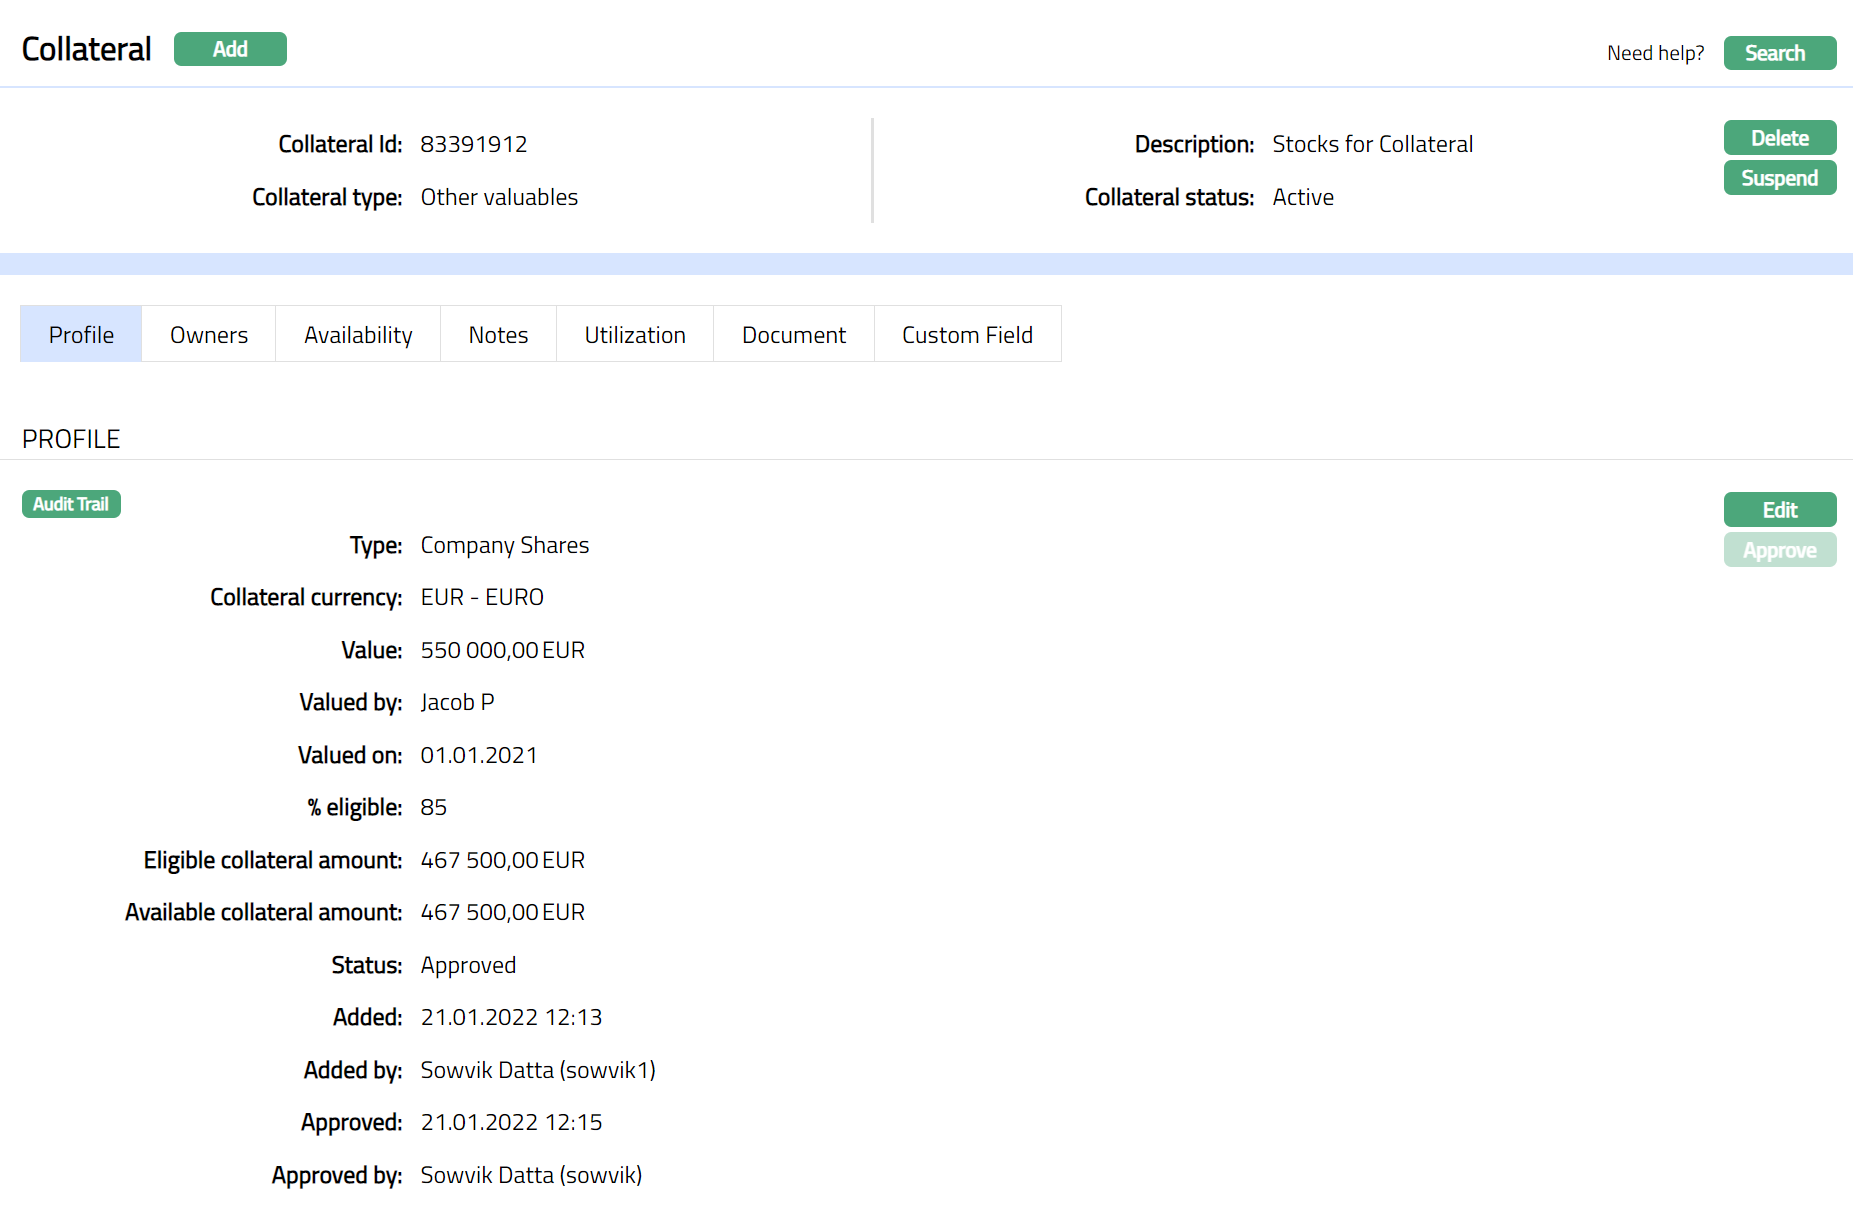1853x1225 pixels.
Task: Click the greyed-out Approve button
Action: coord(1779,550)
